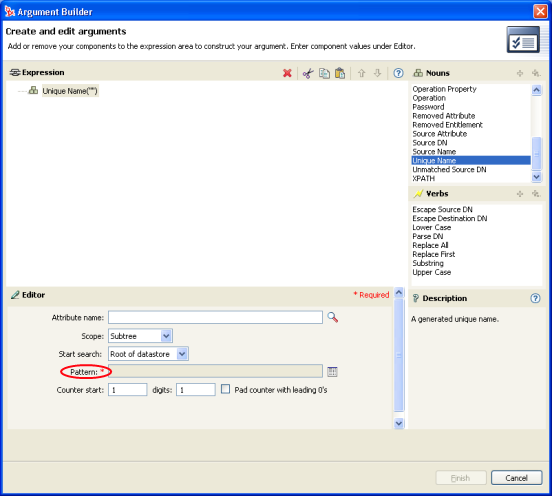Expand the Start search dropdown
This screenshot has height=496, width=552.
point(148,354)
